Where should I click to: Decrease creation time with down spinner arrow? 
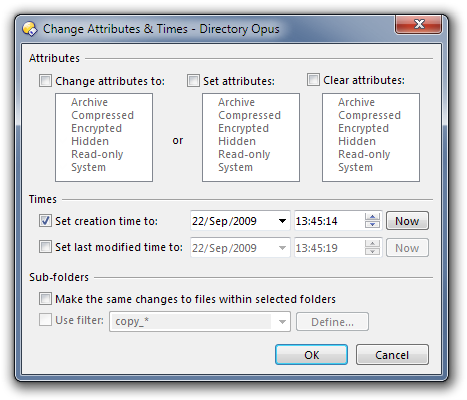[372, 224]
